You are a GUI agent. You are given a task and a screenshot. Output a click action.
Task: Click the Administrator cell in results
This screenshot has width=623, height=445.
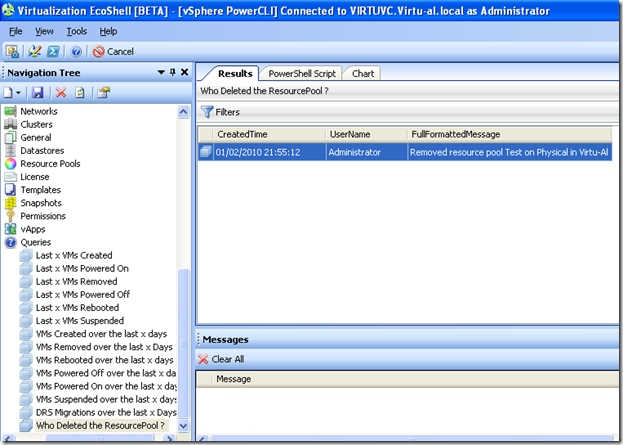point(367,153)
